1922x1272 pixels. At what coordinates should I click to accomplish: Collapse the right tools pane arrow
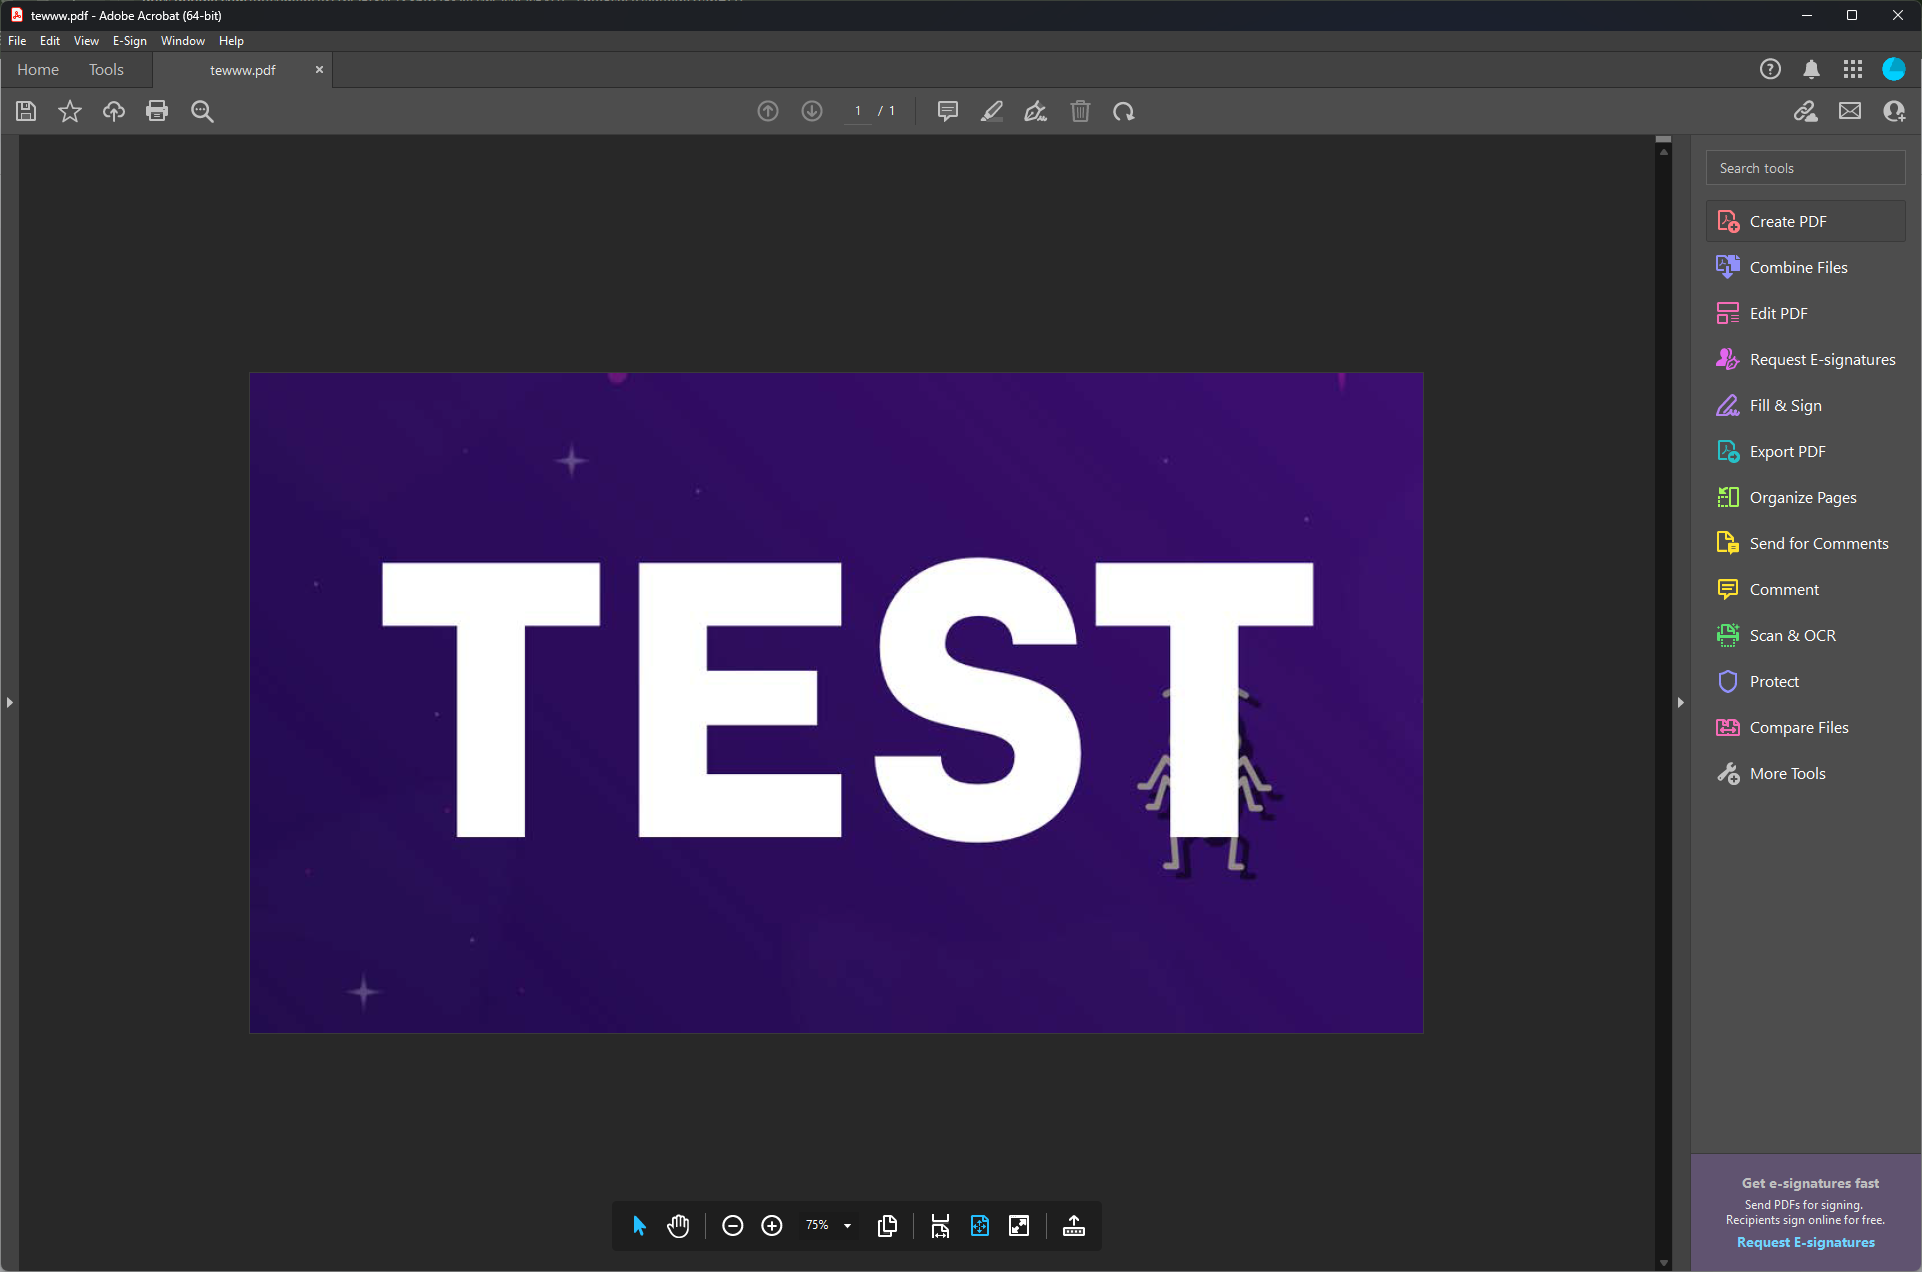click(1680, 702)
